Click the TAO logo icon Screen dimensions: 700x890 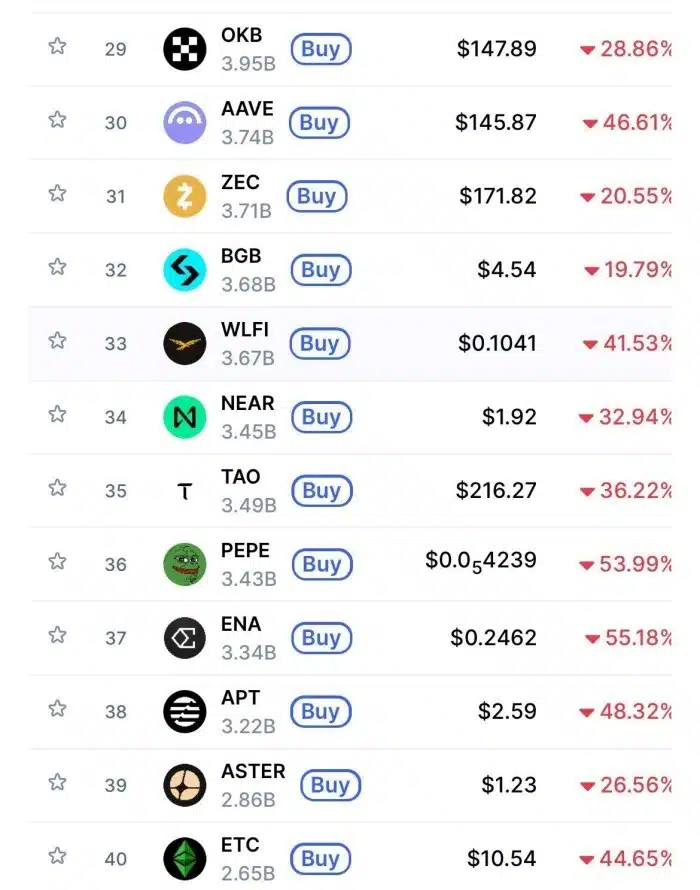pyautogui.click(x=184, y=491)
